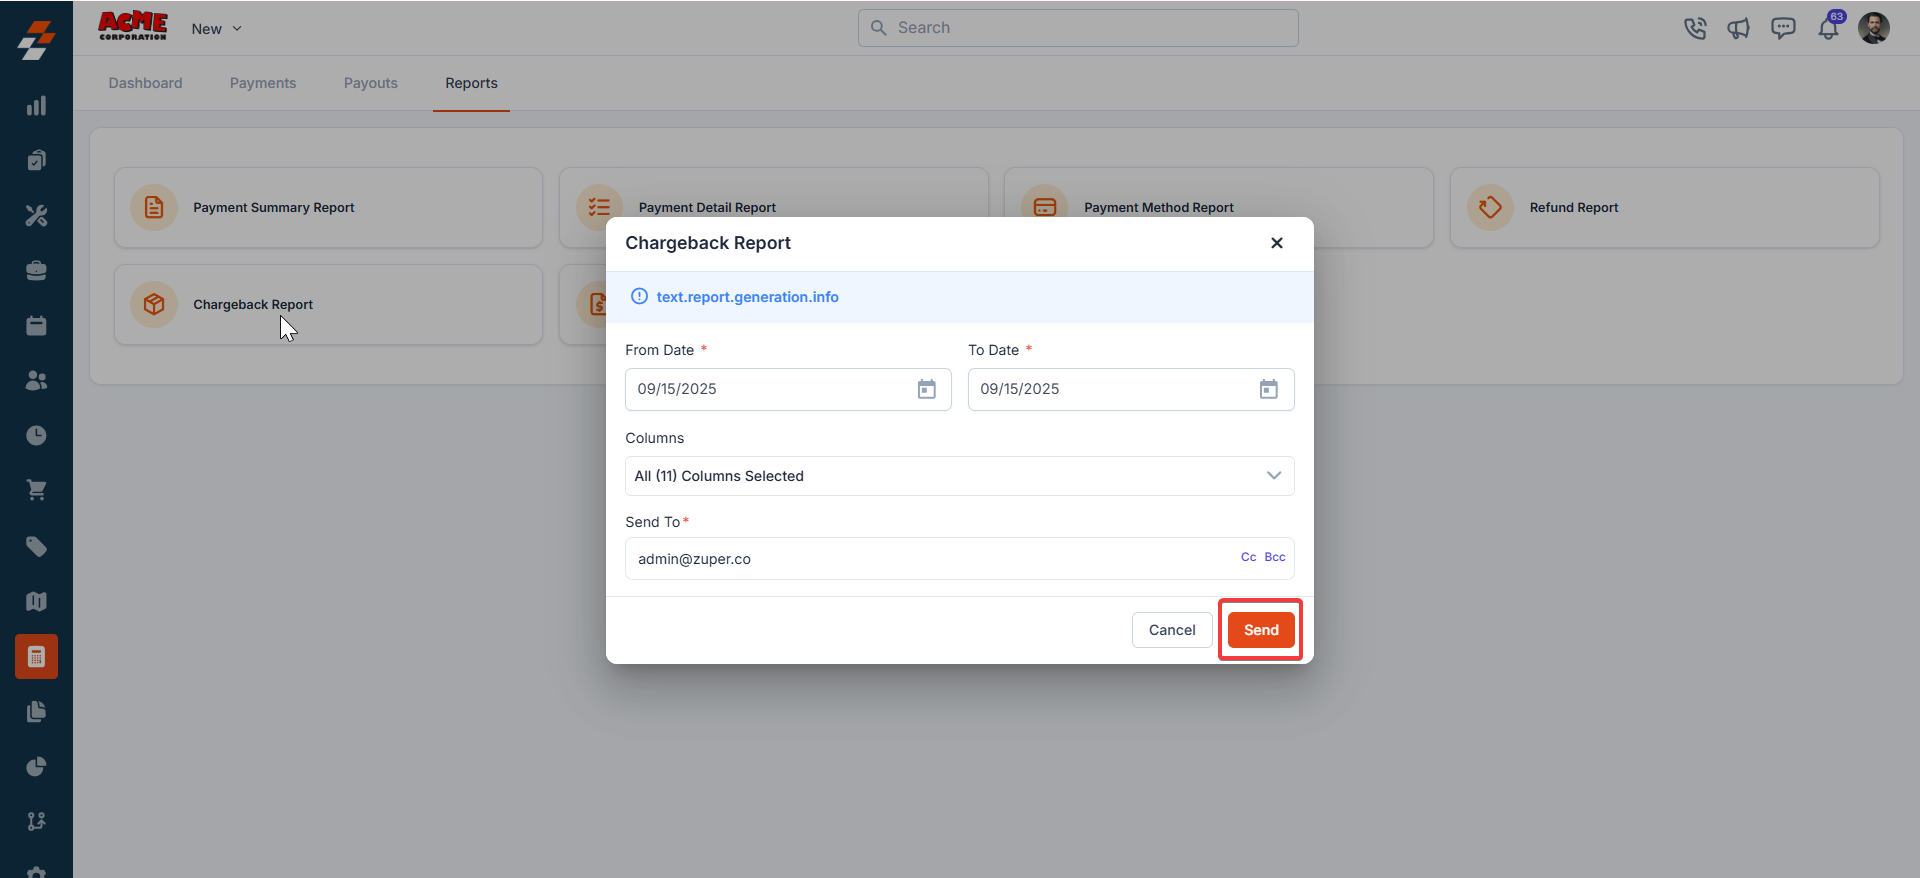Click the To Date input field
This screenshot has height=878, width=1920.
pos(1131,389)
